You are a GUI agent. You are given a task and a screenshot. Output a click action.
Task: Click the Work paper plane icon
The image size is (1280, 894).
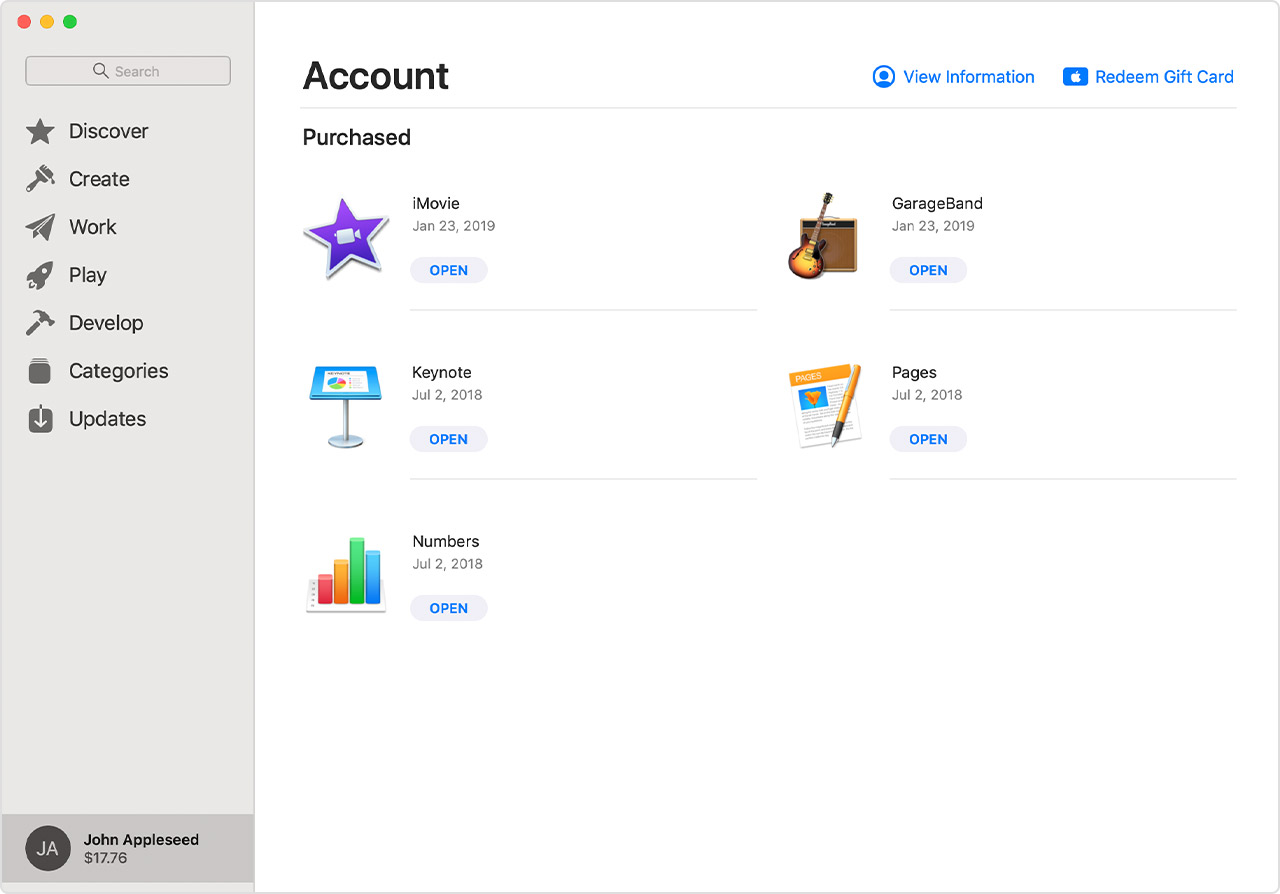[40, 227]
